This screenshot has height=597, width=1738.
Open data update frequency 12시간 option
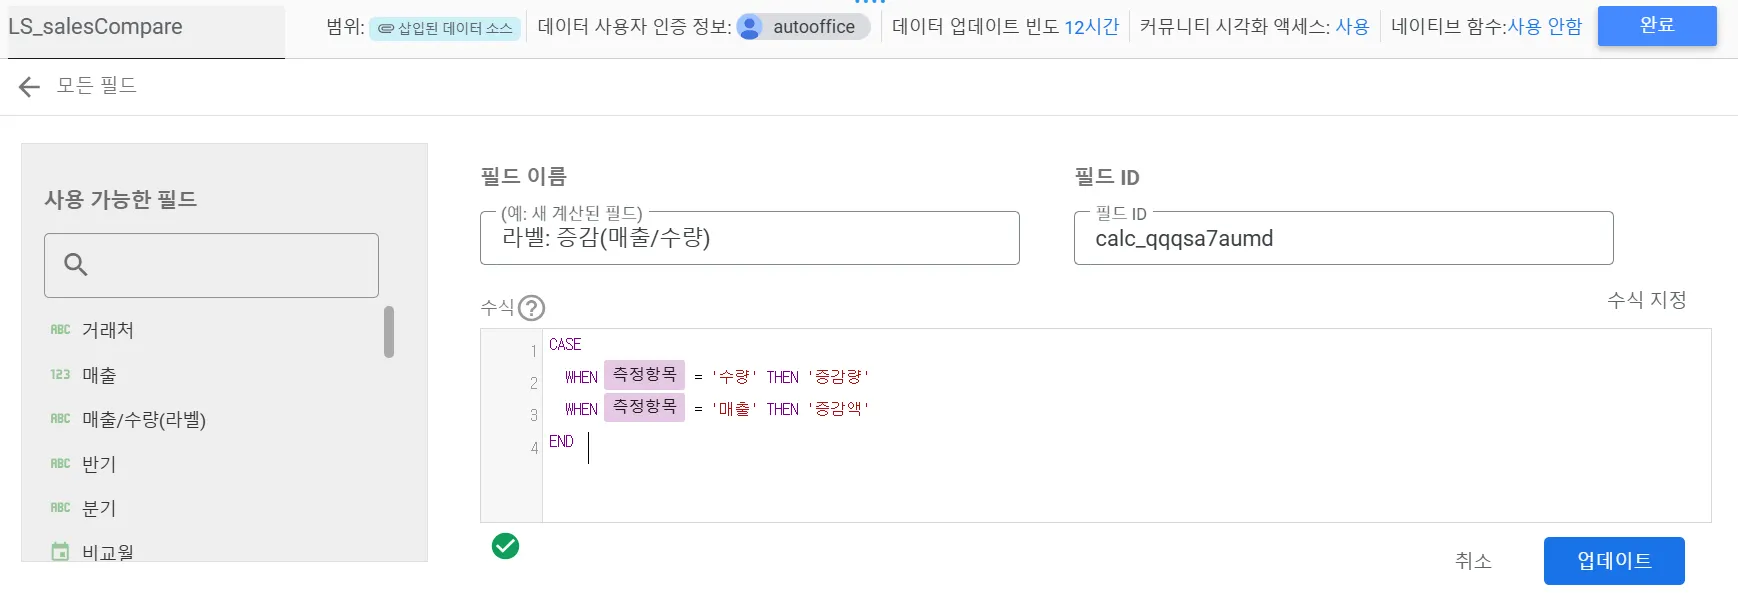[1091, 27]
